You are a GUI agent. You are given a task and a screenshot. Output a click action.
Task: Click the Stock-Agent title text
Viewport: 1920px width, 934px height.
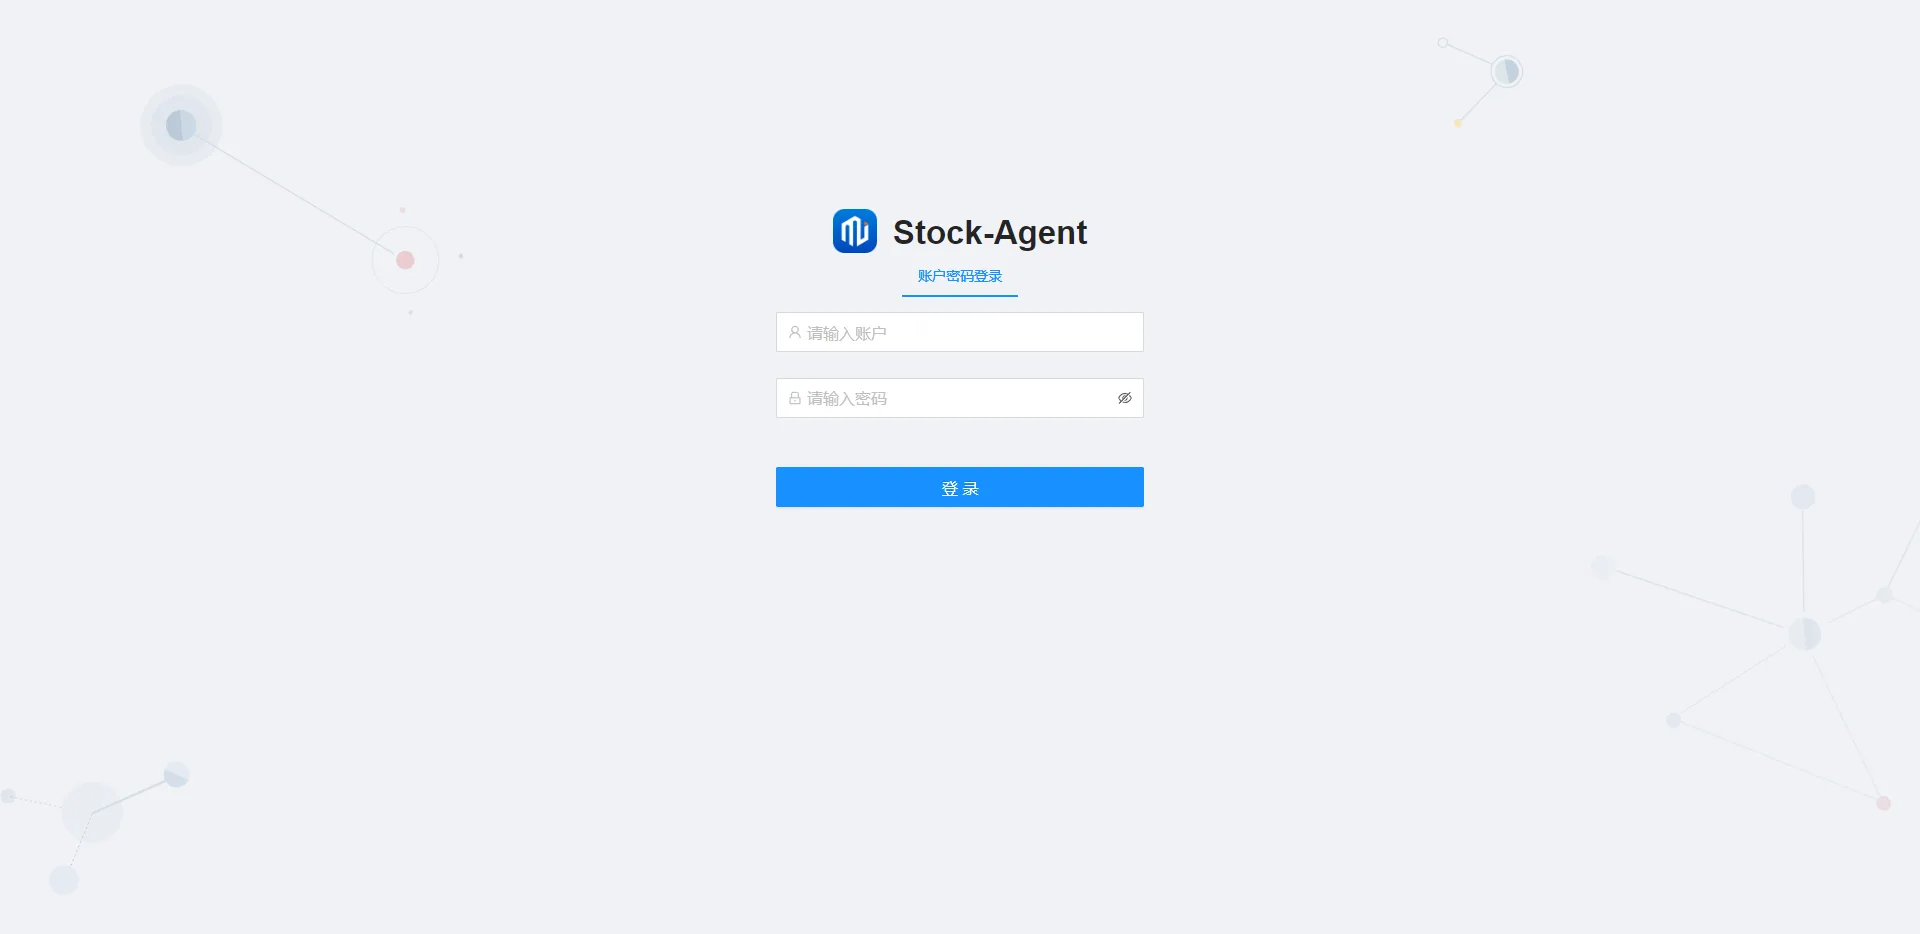point(990,232)
